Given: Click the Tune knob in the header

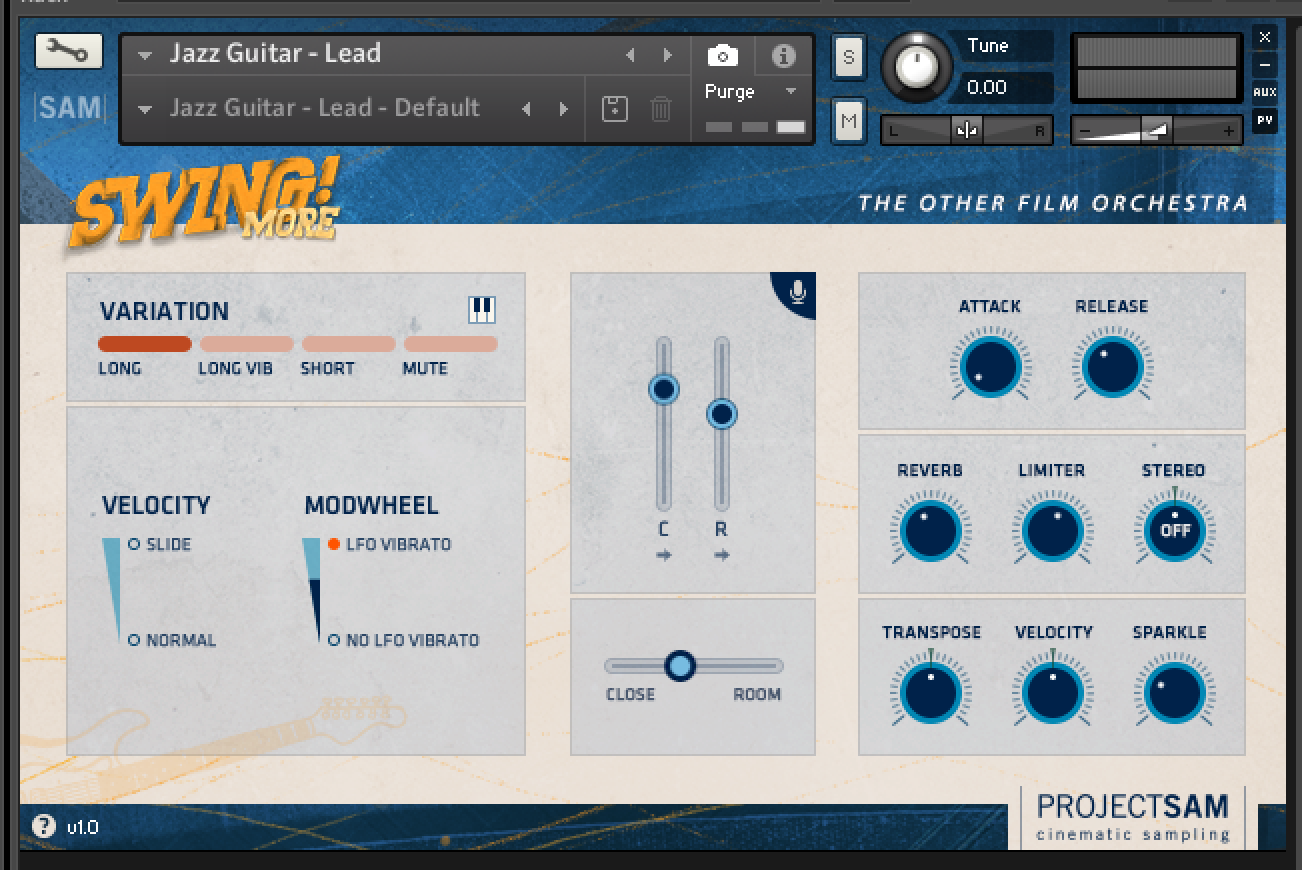Looking at the screenshot, I should (x=915, y=65).
